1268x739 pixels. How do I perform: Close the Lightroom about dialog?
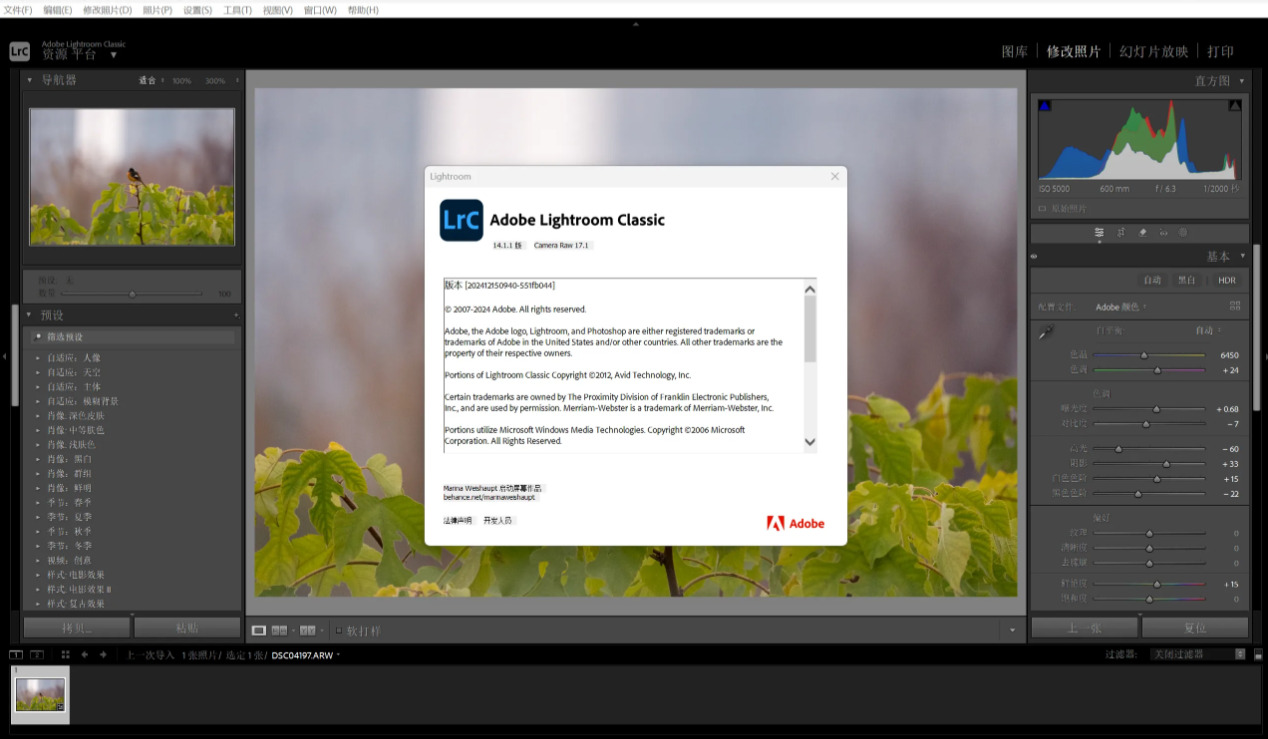(835, 176)
